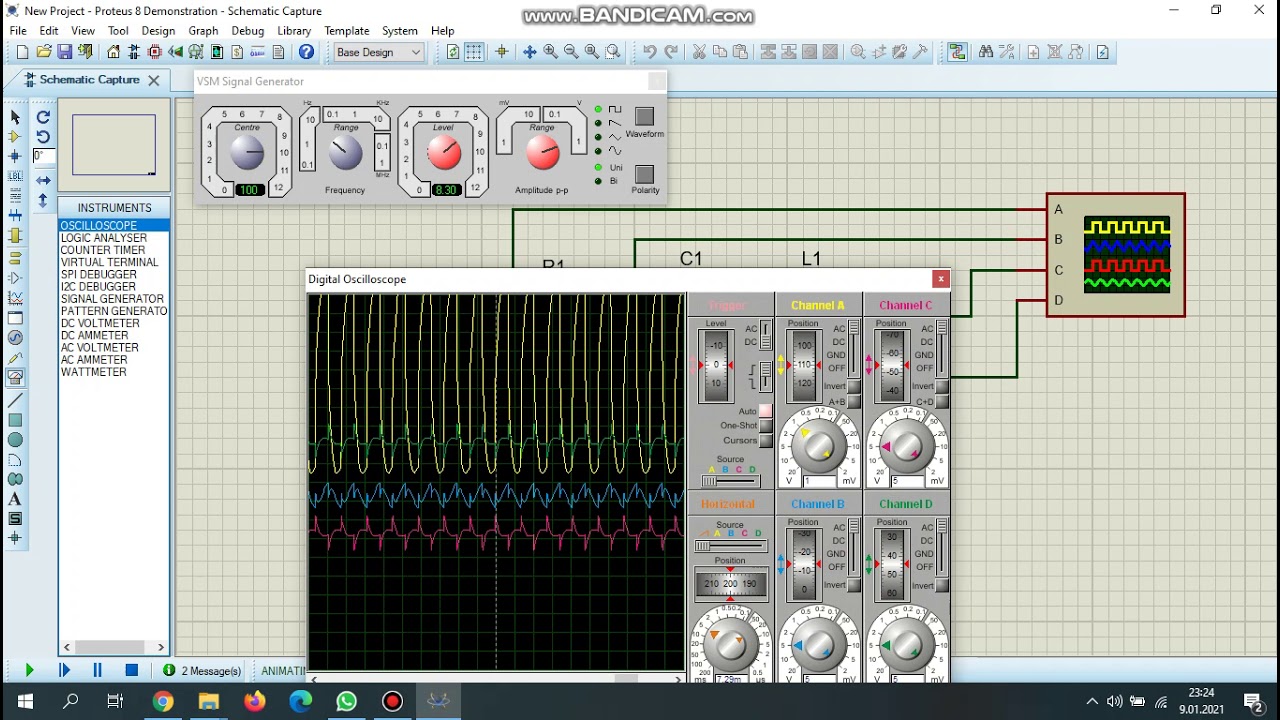Open WhatsApp from the taskbar
Image resolution: width=1280 pixels, height=720 pixels.
pyautogui.click(x=346, y=702)
